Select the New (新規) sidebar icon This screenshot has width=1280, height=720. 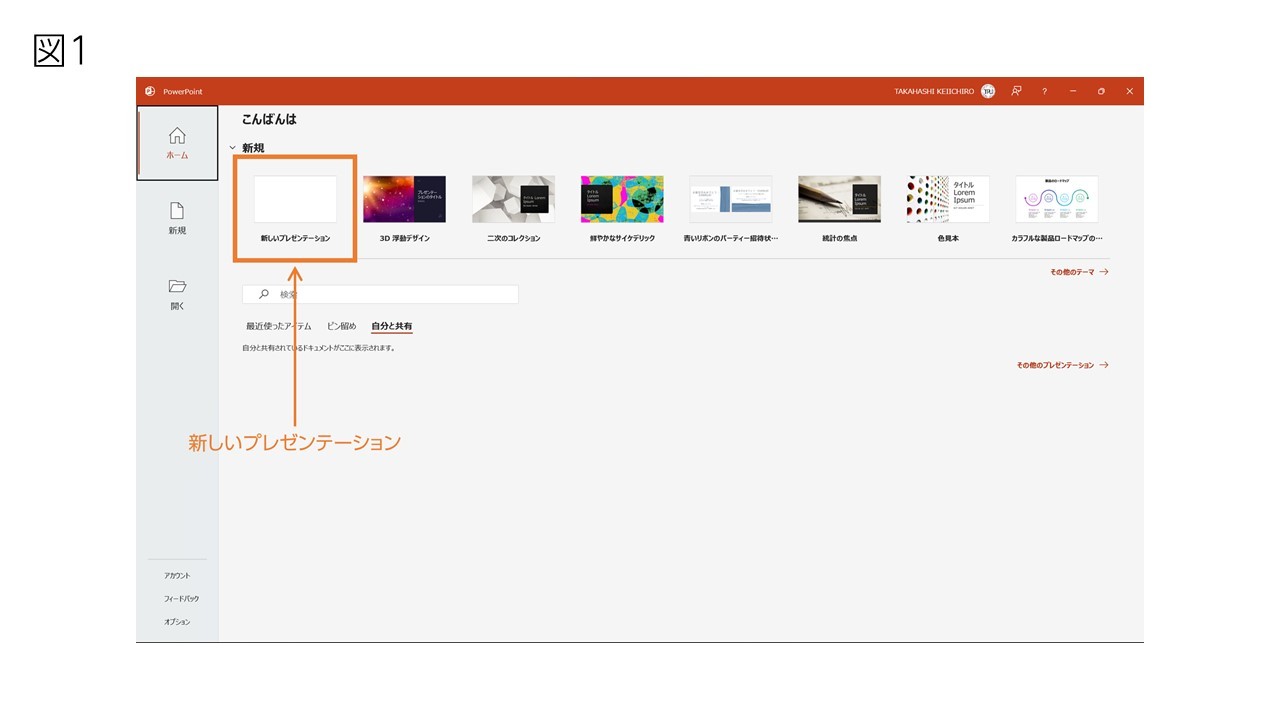click(177, 211)
